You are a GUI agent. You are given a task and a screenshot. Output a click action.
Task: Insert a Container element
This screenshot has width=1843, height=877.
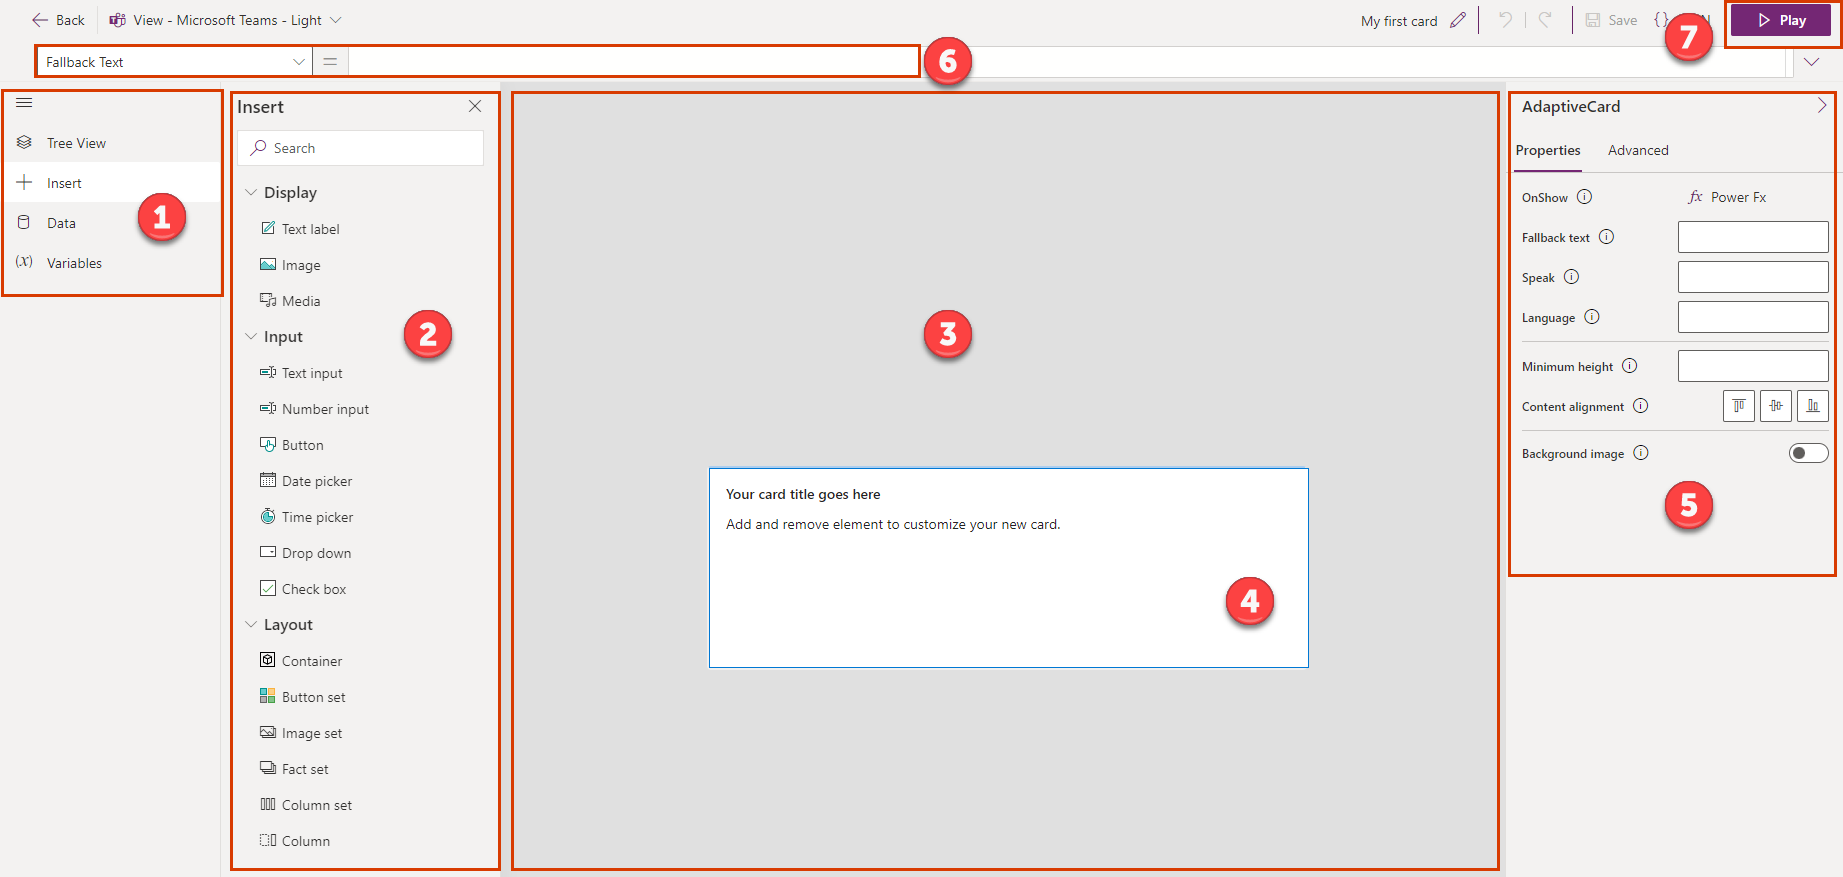[x=302, y=661]
